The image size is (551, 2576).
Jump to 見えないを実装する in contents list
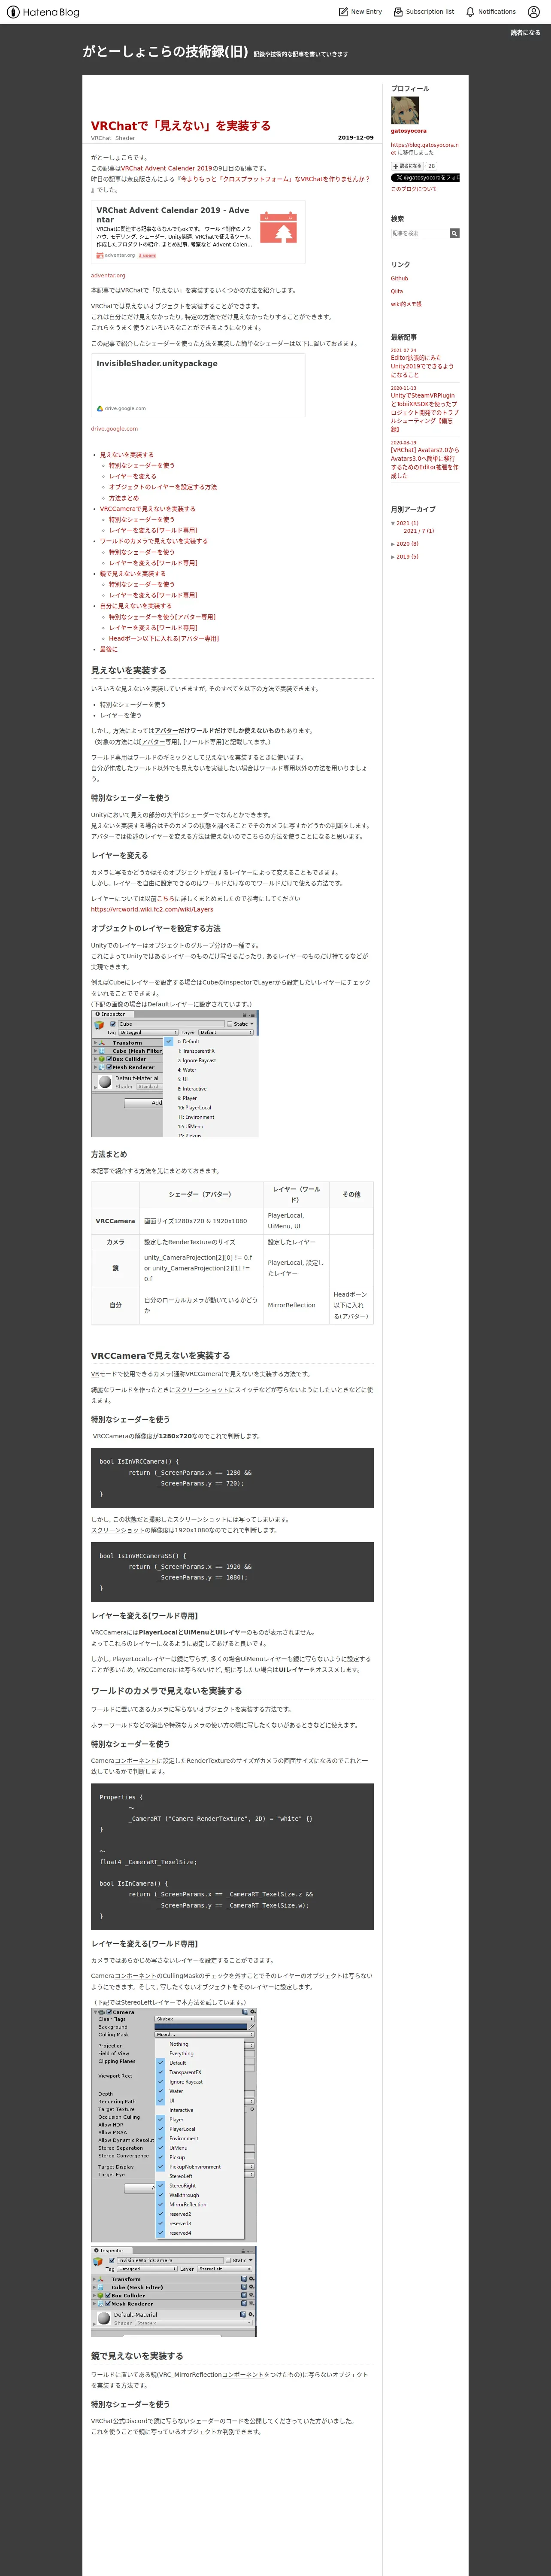(127, 455)
